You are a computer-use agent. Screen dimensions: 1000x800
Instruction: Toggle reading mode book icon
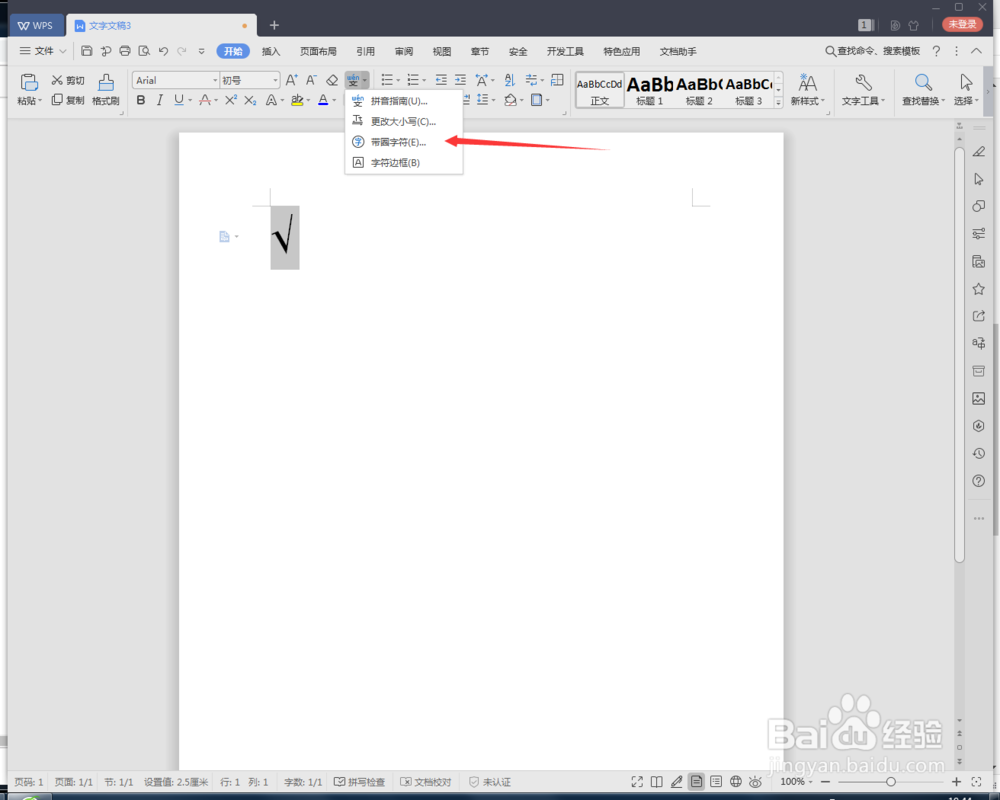coord(657,782)
